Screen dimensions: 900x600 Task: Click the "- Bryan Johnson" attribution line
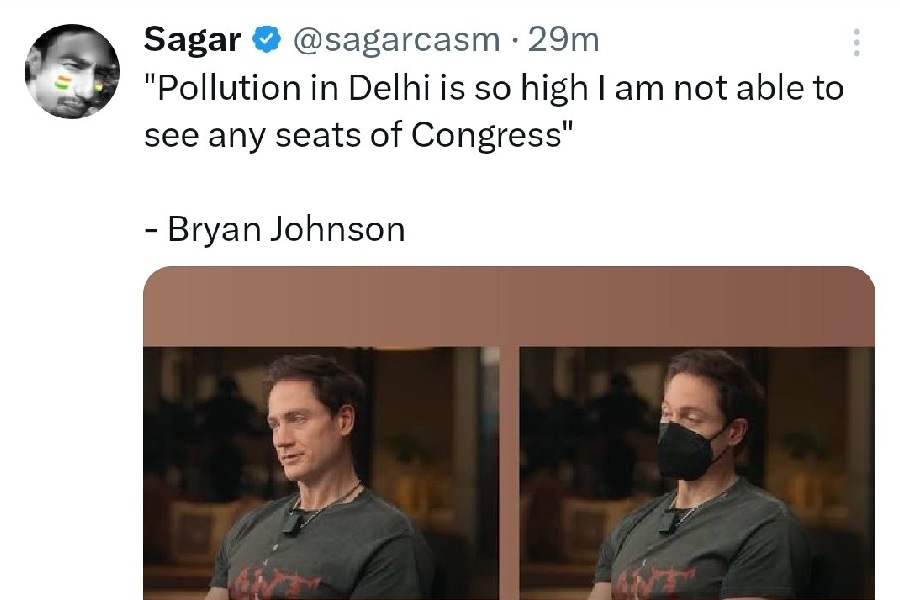coord(275,229)
